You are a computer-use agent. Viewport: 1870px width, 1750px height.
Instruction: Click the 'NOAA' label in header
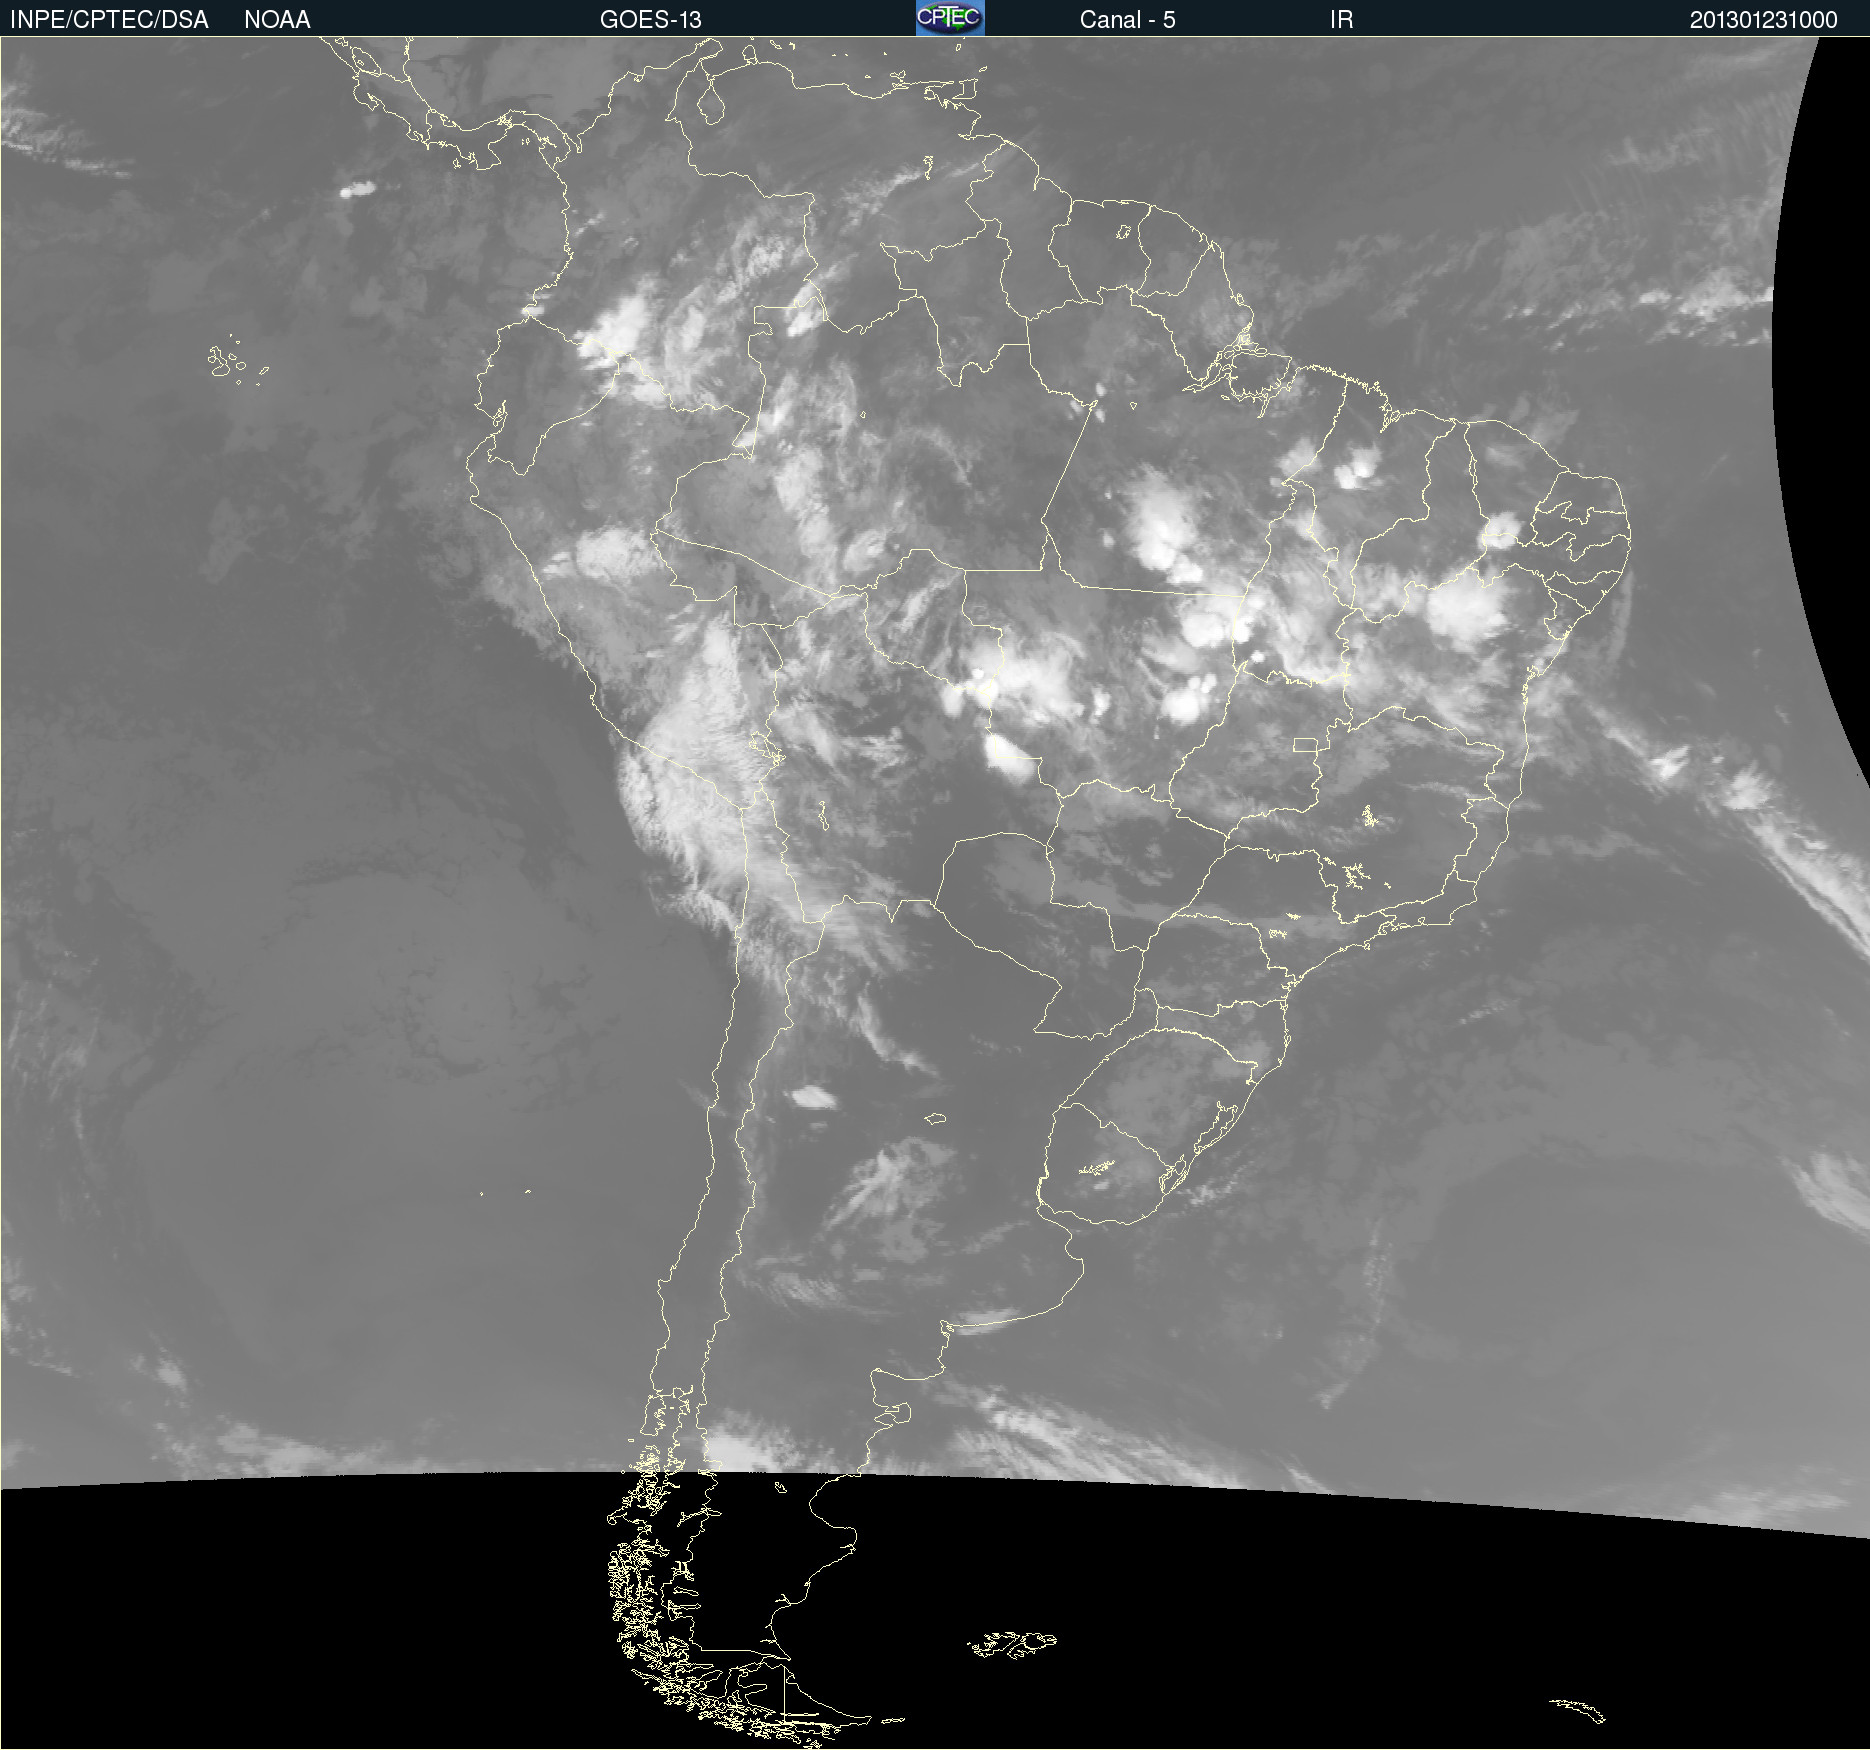point(277,20)
